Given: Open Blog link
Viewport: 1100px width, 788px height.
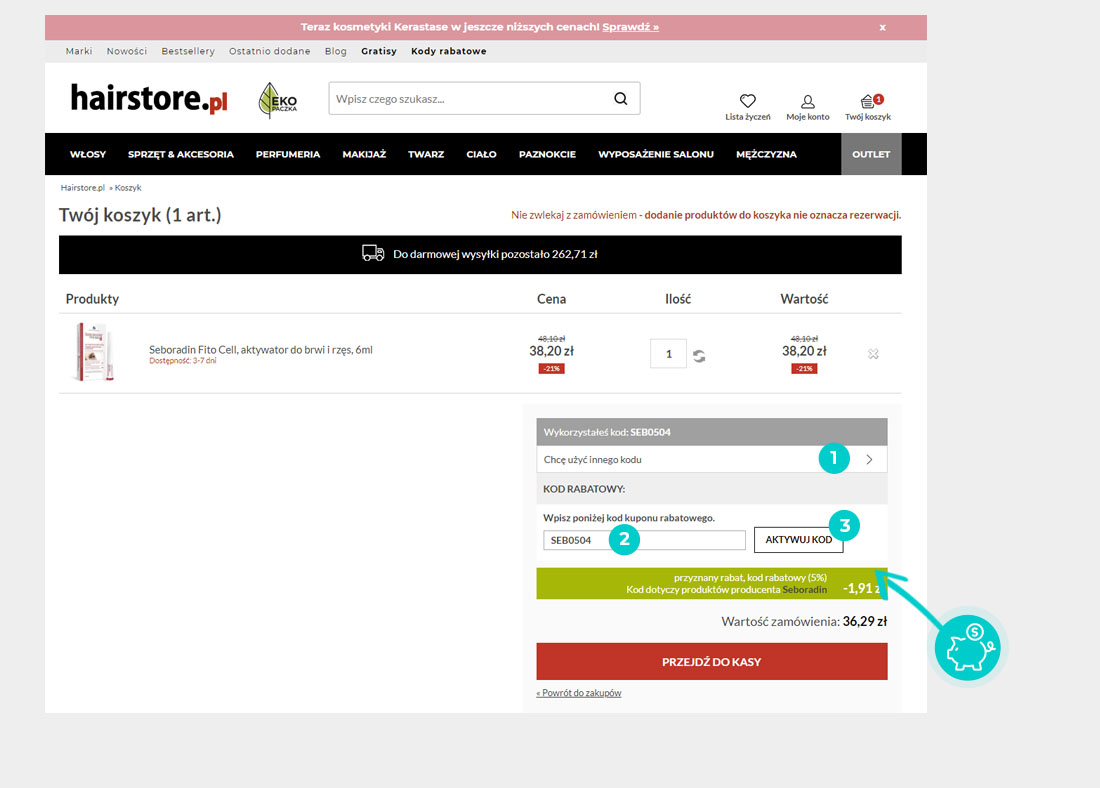Looking at the screenshot, I should [335, 51].
